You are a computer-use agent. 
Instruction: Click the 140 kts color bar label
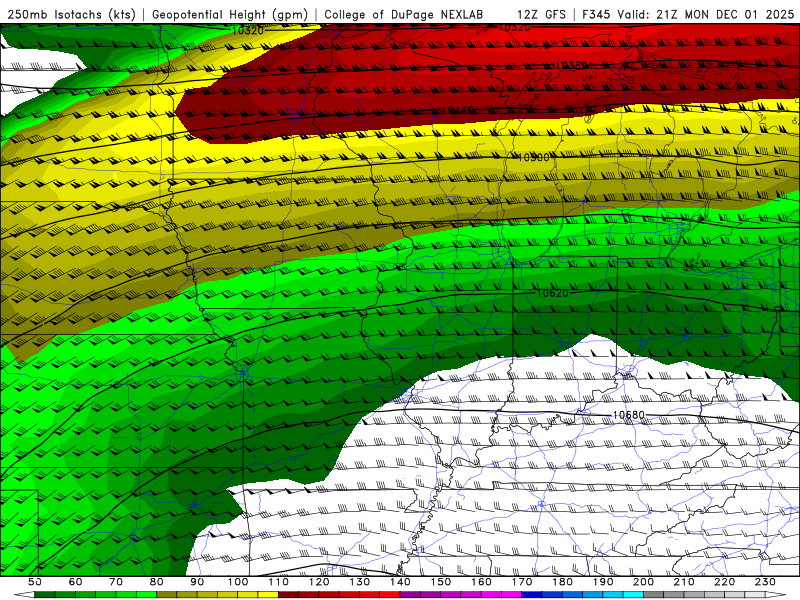pos(401,582)
